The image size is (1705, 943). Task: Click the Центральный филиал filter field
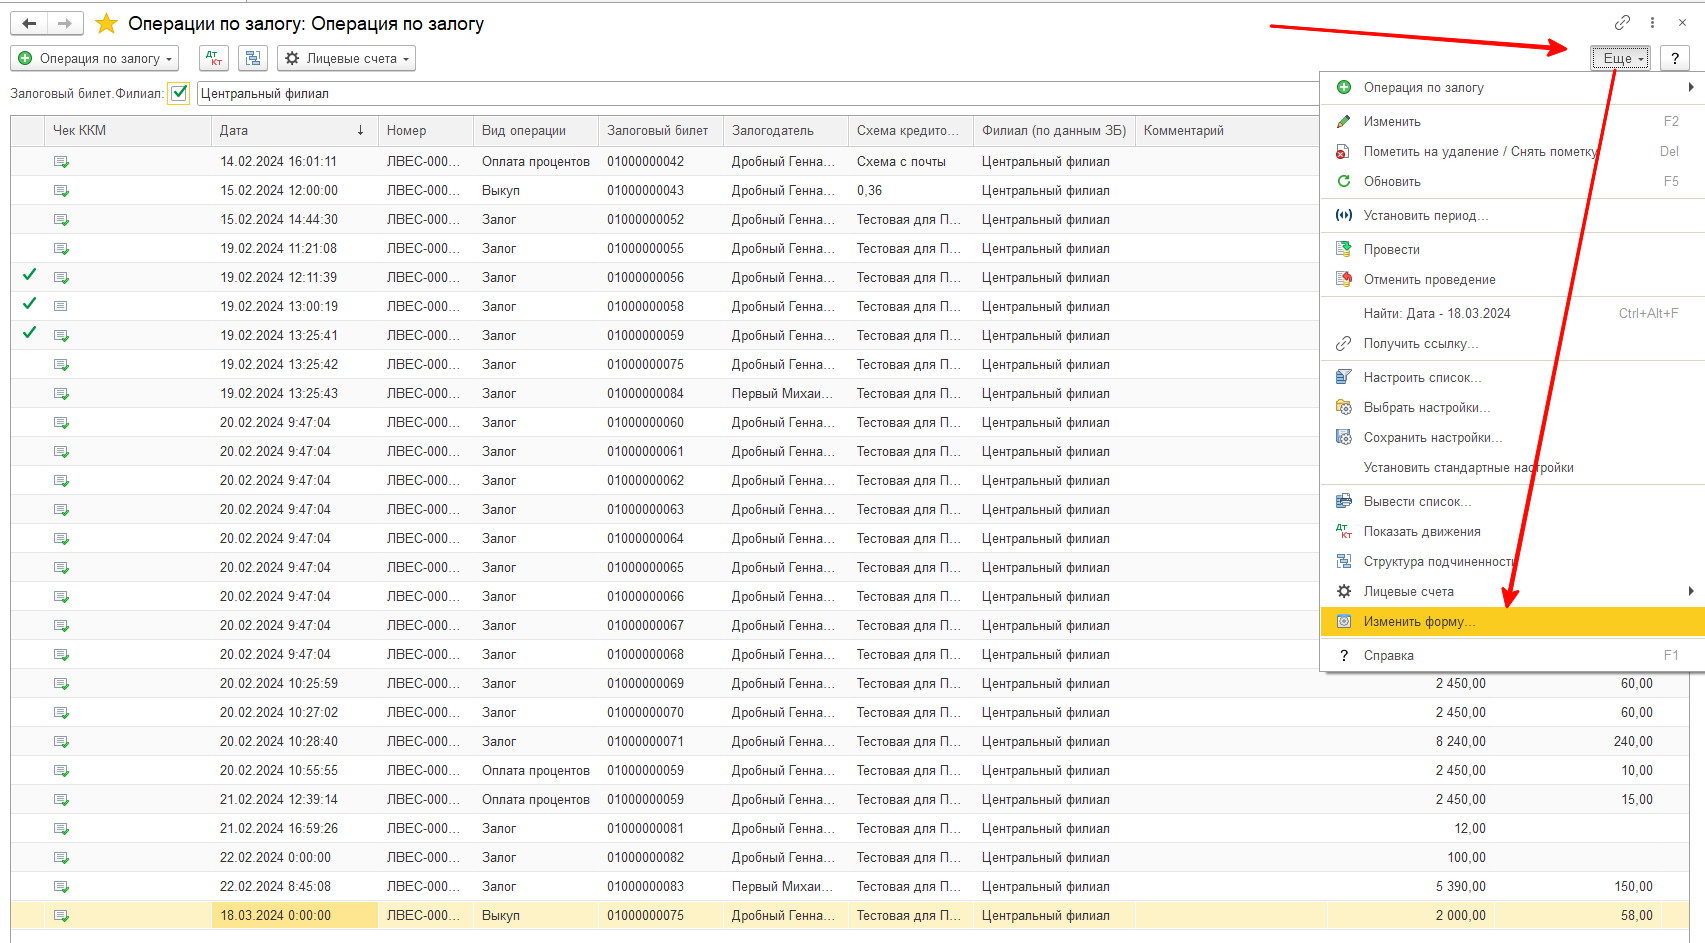coord(757,93)
